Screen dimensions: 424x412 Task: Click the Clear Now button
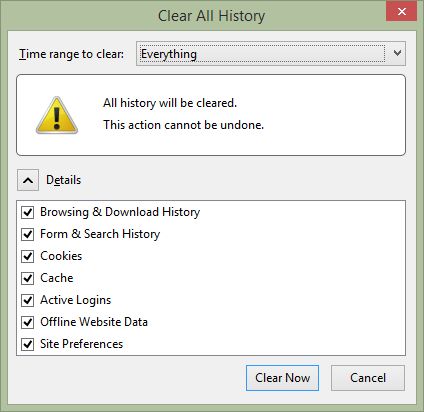282,378
